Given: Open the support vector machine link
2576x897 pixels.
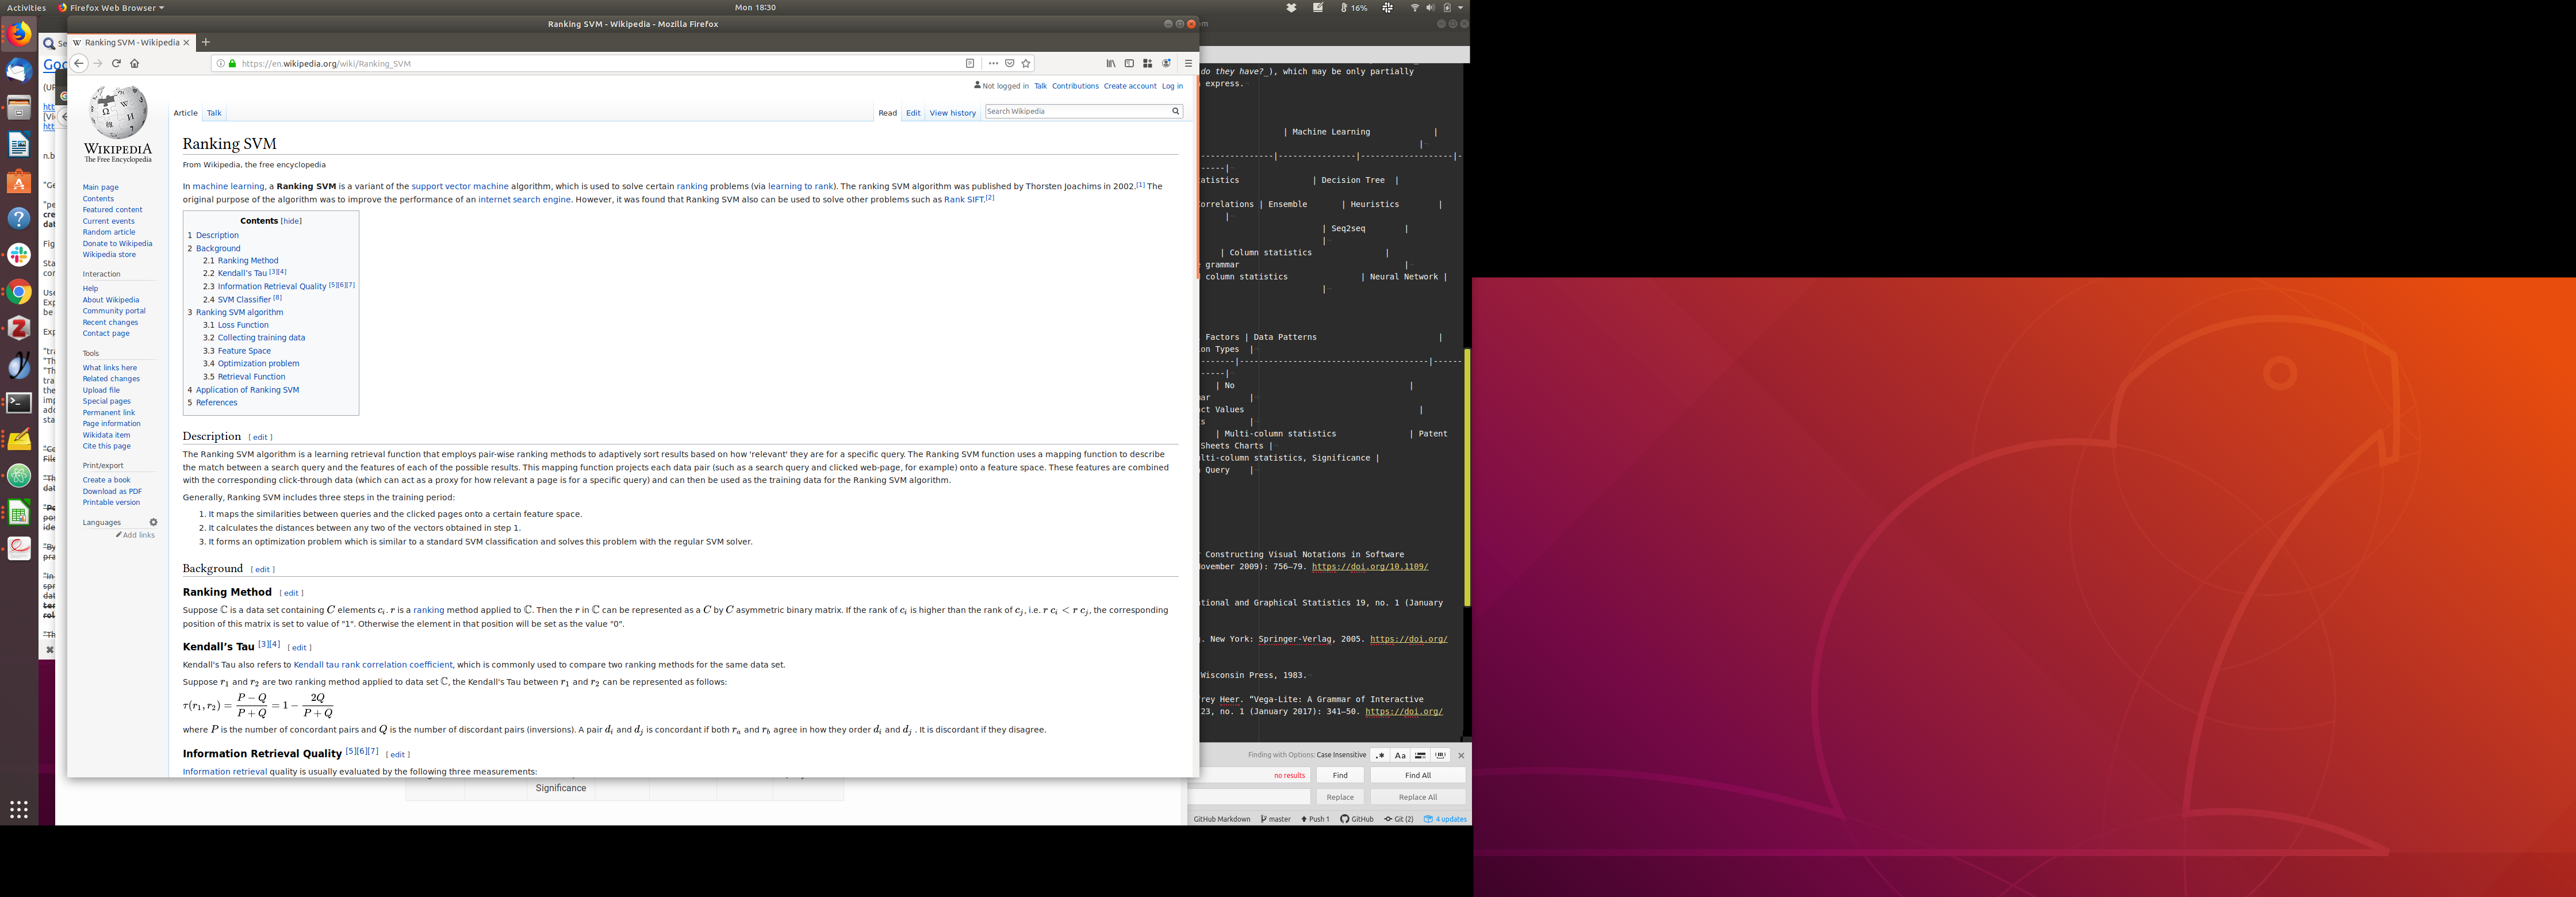Looking at the screenshot, I should click(x=460, y=186).
